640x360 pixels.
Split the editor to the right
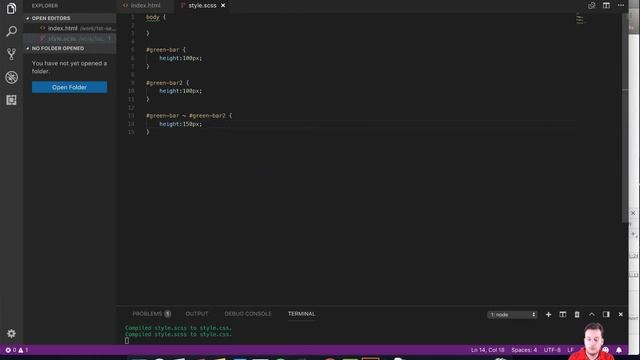coord(606,5)
